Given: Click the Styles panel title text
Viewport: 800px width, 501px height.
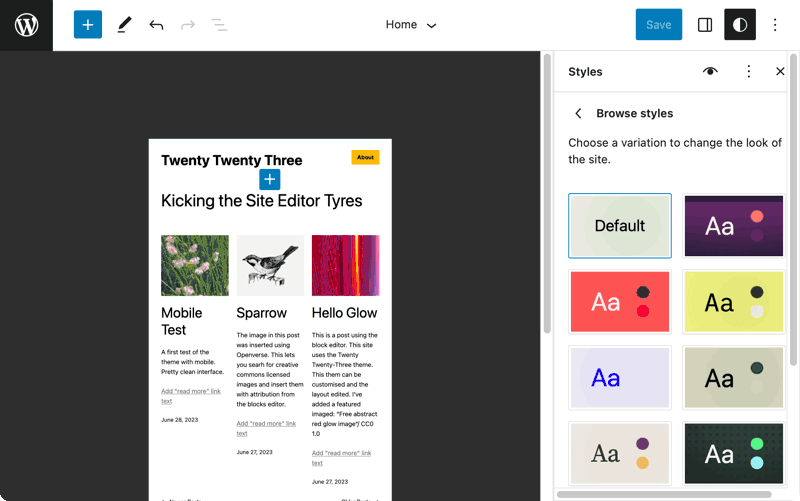Looking at the screenshot, I should pyautogui.click(x=585, y=71).
